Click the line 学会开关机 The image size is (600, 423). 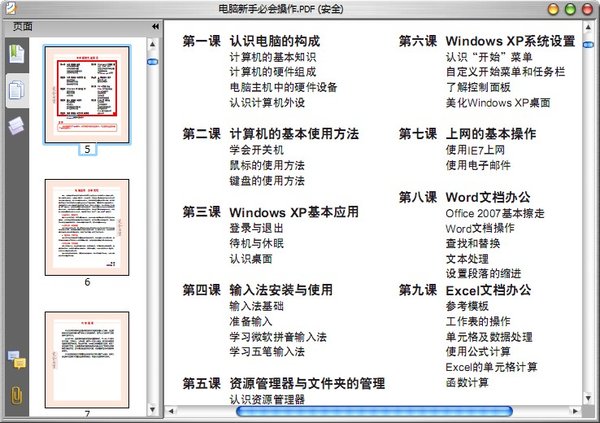coord(256,150)
